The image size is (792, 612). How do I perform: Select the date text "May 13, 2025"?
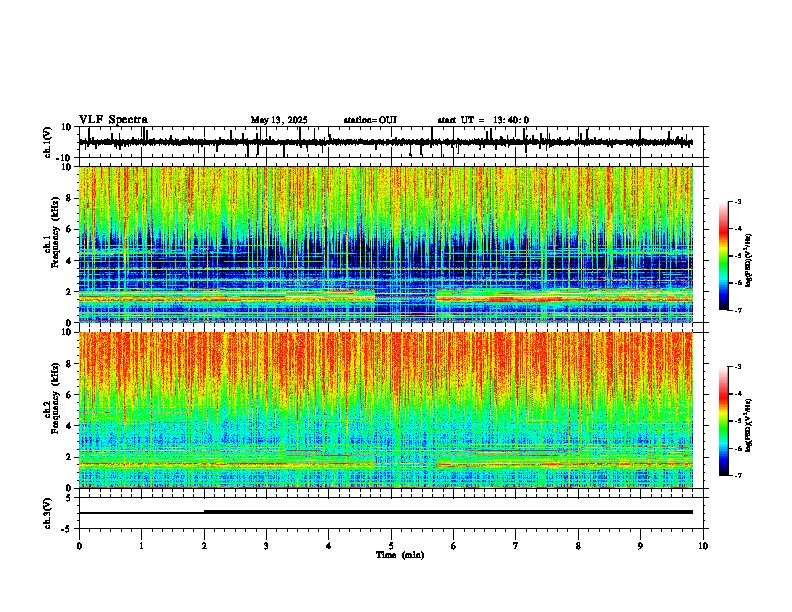pyautogui.click(x=279, y=120)
